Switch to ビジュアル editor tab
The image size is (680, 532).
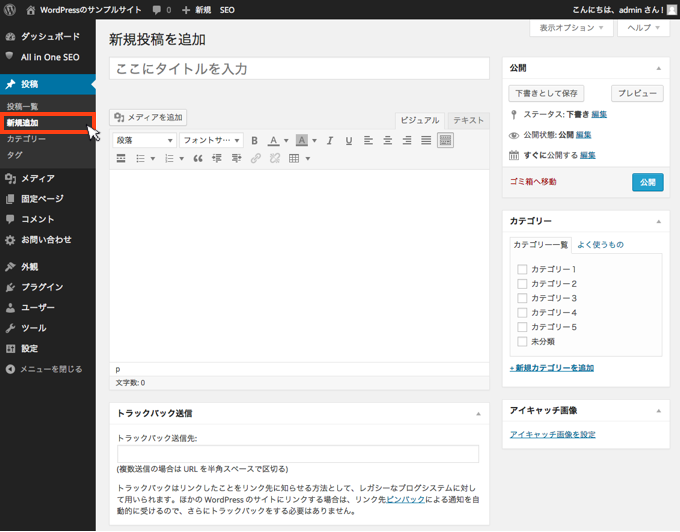[420, 121]
